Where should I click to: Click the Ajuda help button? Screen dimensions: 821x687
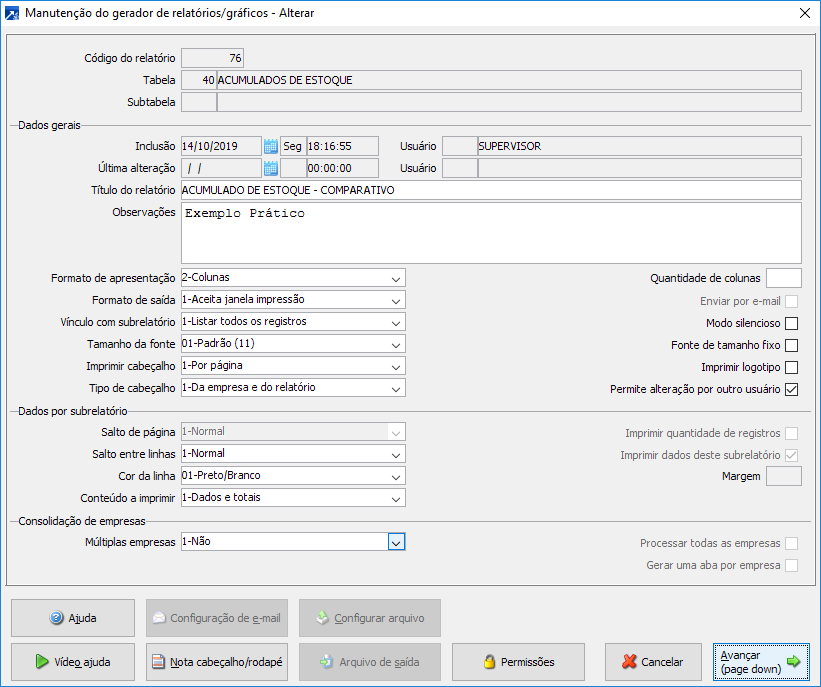pos(72,618)
